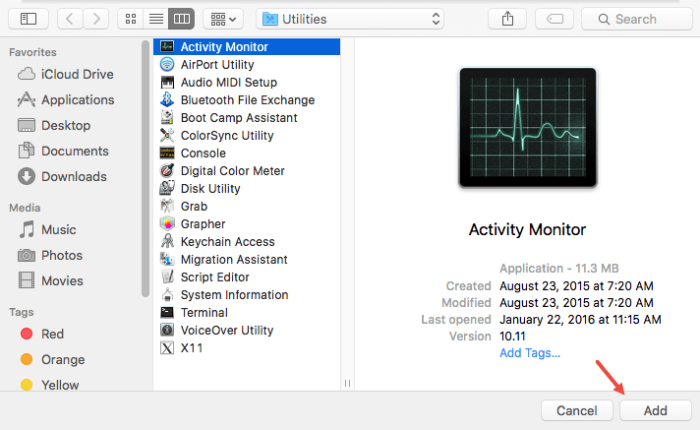This screenshot has height=430, width=700.
Task: Click the Keychain Access icon
Action: (167, 242)
